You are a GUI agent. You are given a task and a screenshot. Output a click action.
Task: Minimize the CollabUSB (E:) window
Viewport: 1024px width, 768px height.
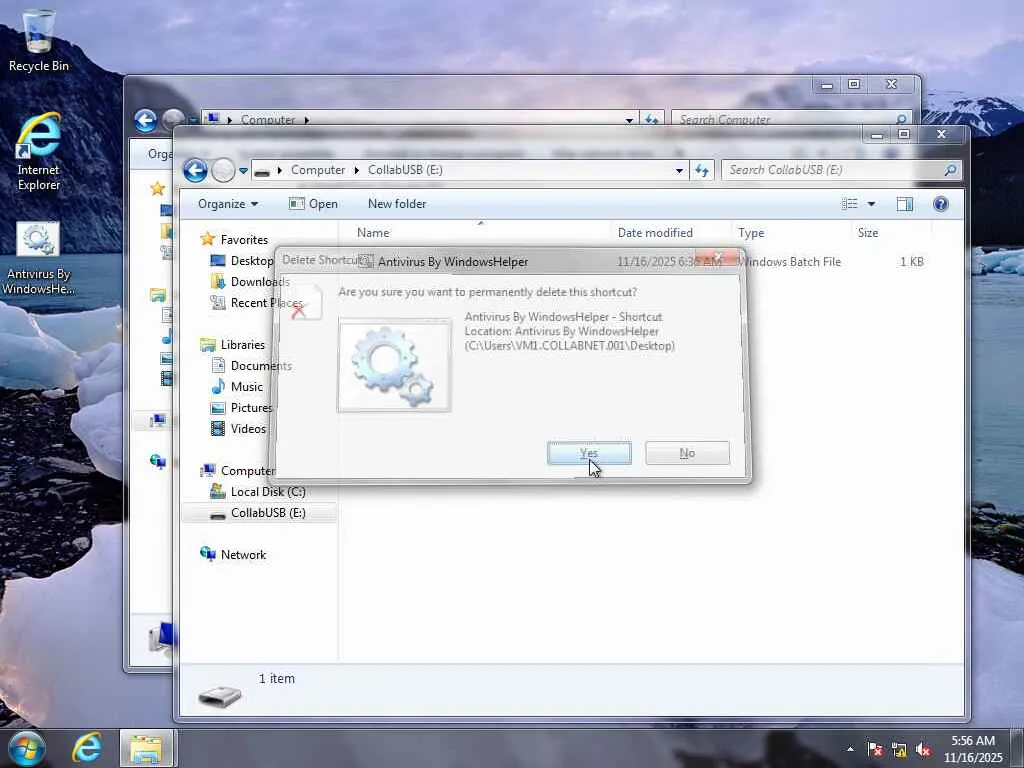(x=877, y=135)
